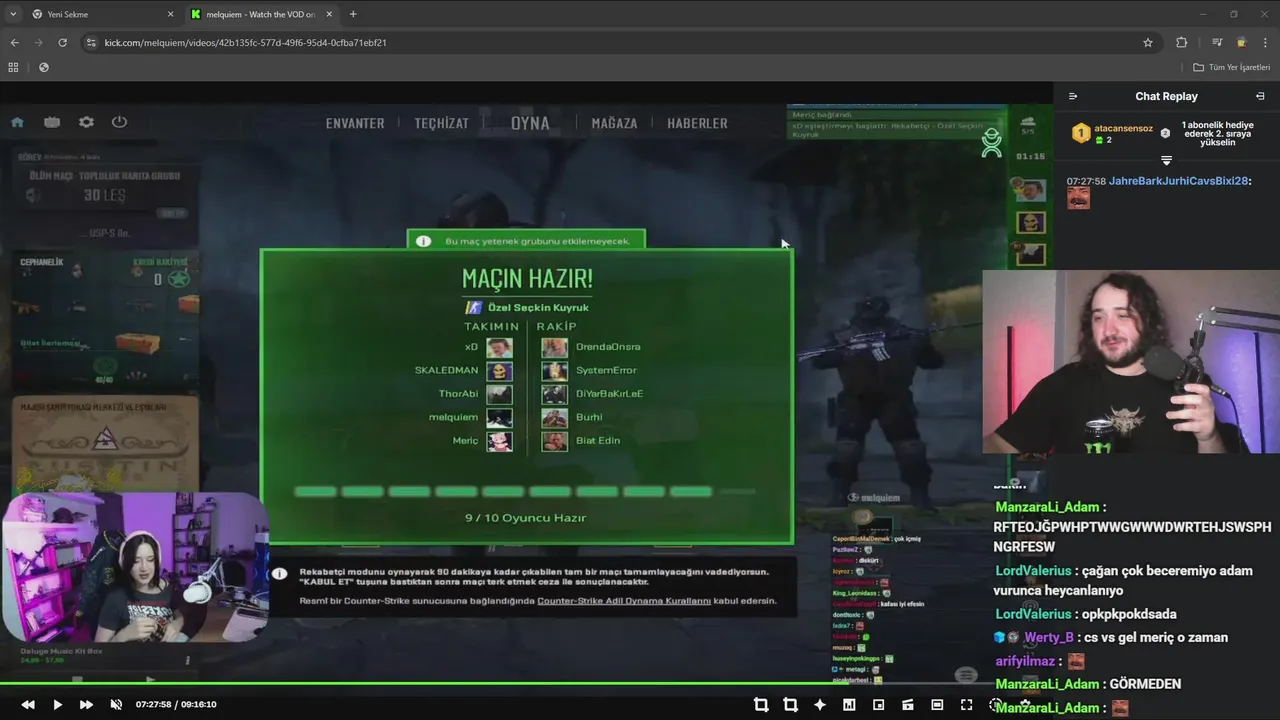Open the MAĞAZA tab in game menu
The image size is (1280, 720).
click(x=614, y=123)
